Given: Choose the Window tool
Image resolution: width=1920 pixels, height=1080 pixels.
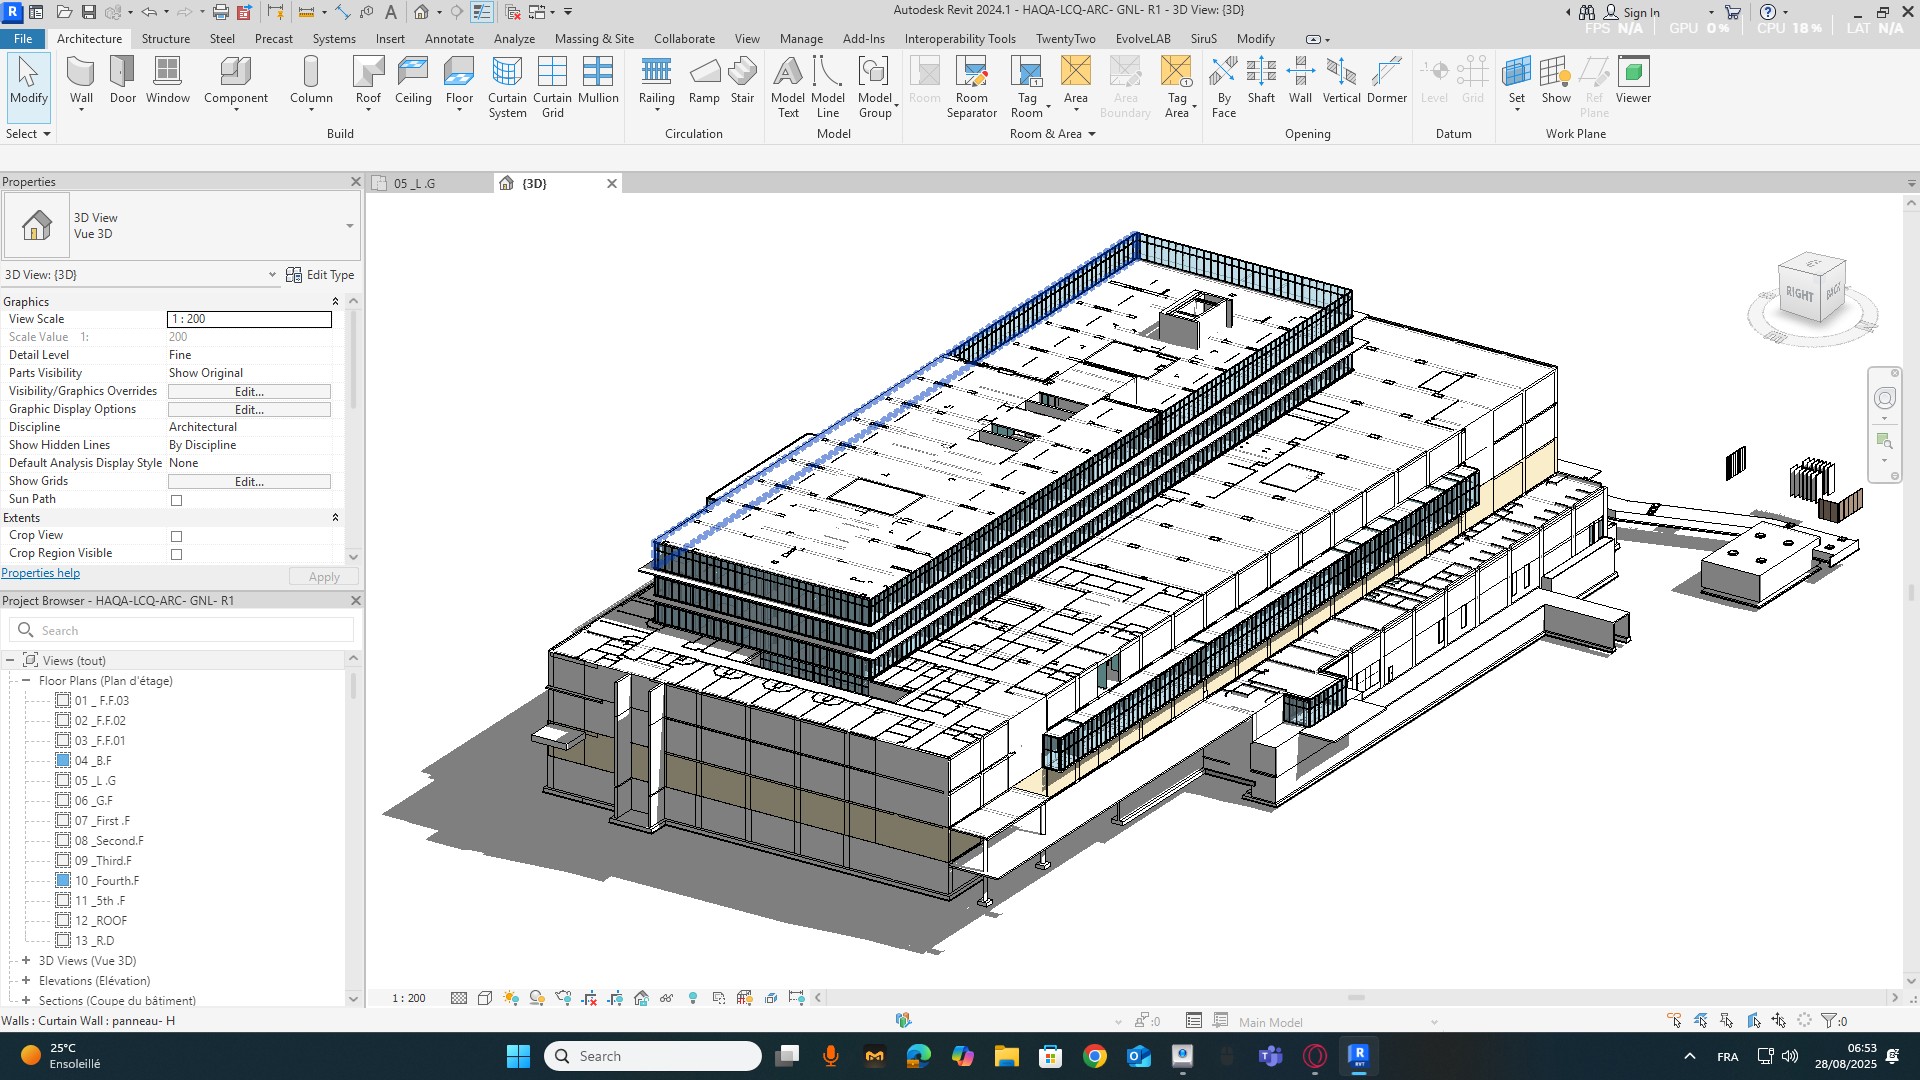Looking at the screenshot, I should [168, 80].
